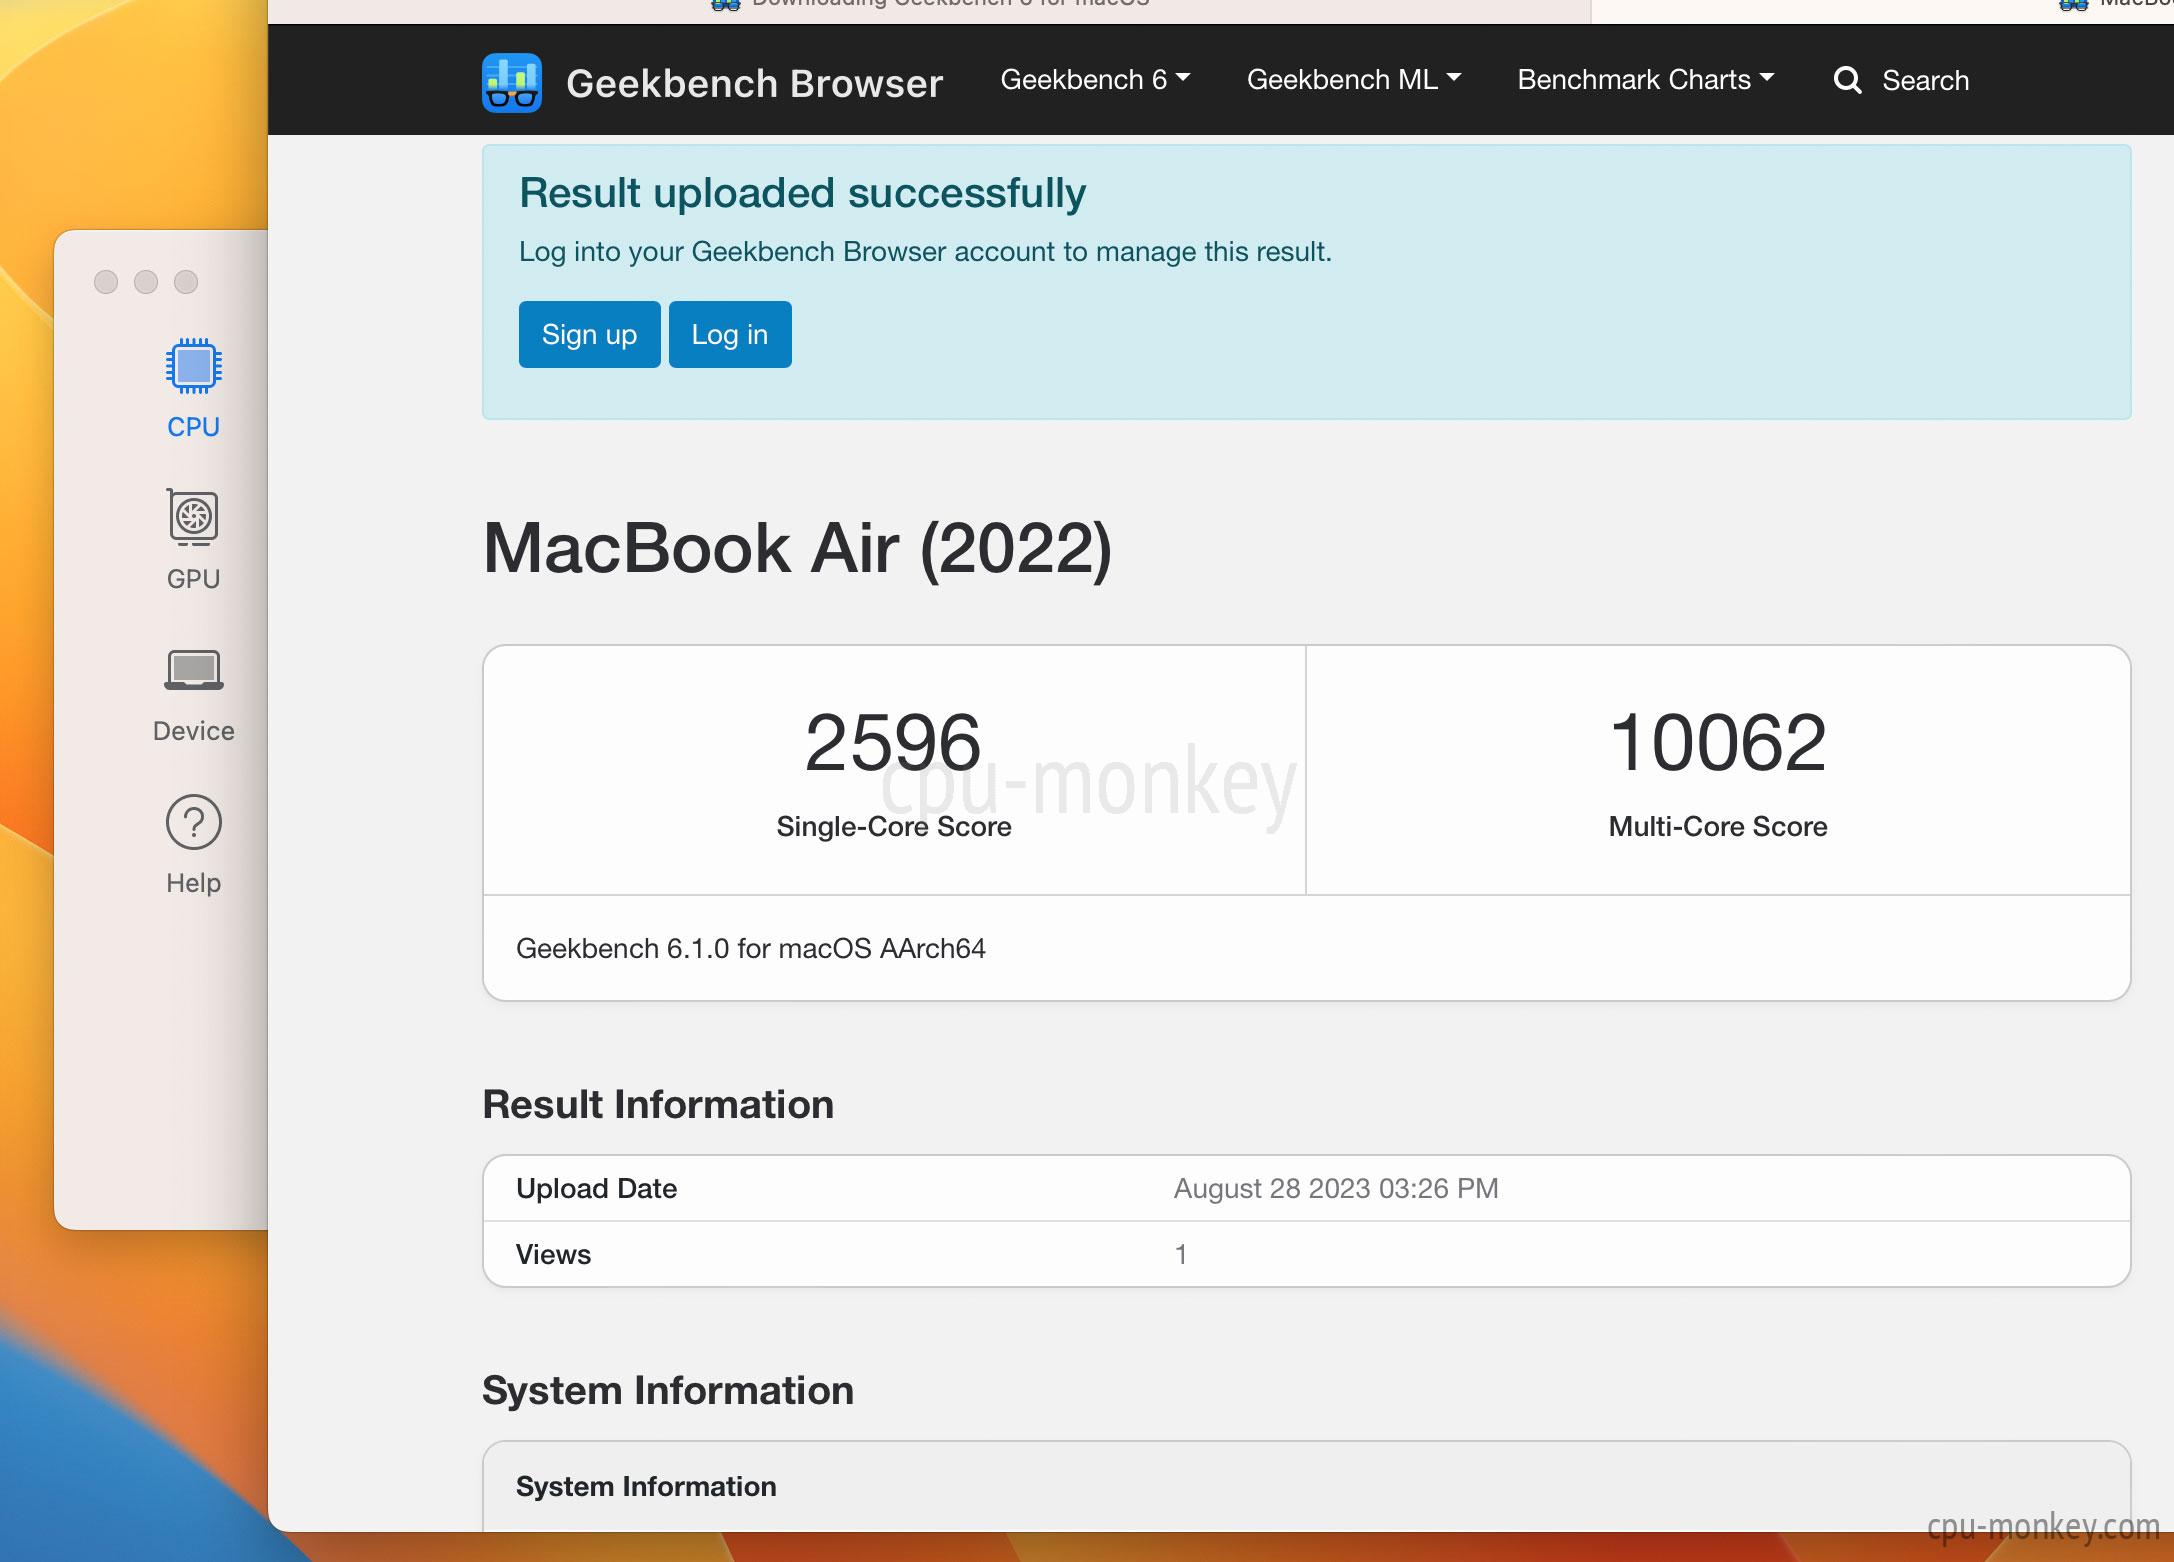Open the GPU benchmark section
Screen dimensions: 2174x1562
pos(193,540)
